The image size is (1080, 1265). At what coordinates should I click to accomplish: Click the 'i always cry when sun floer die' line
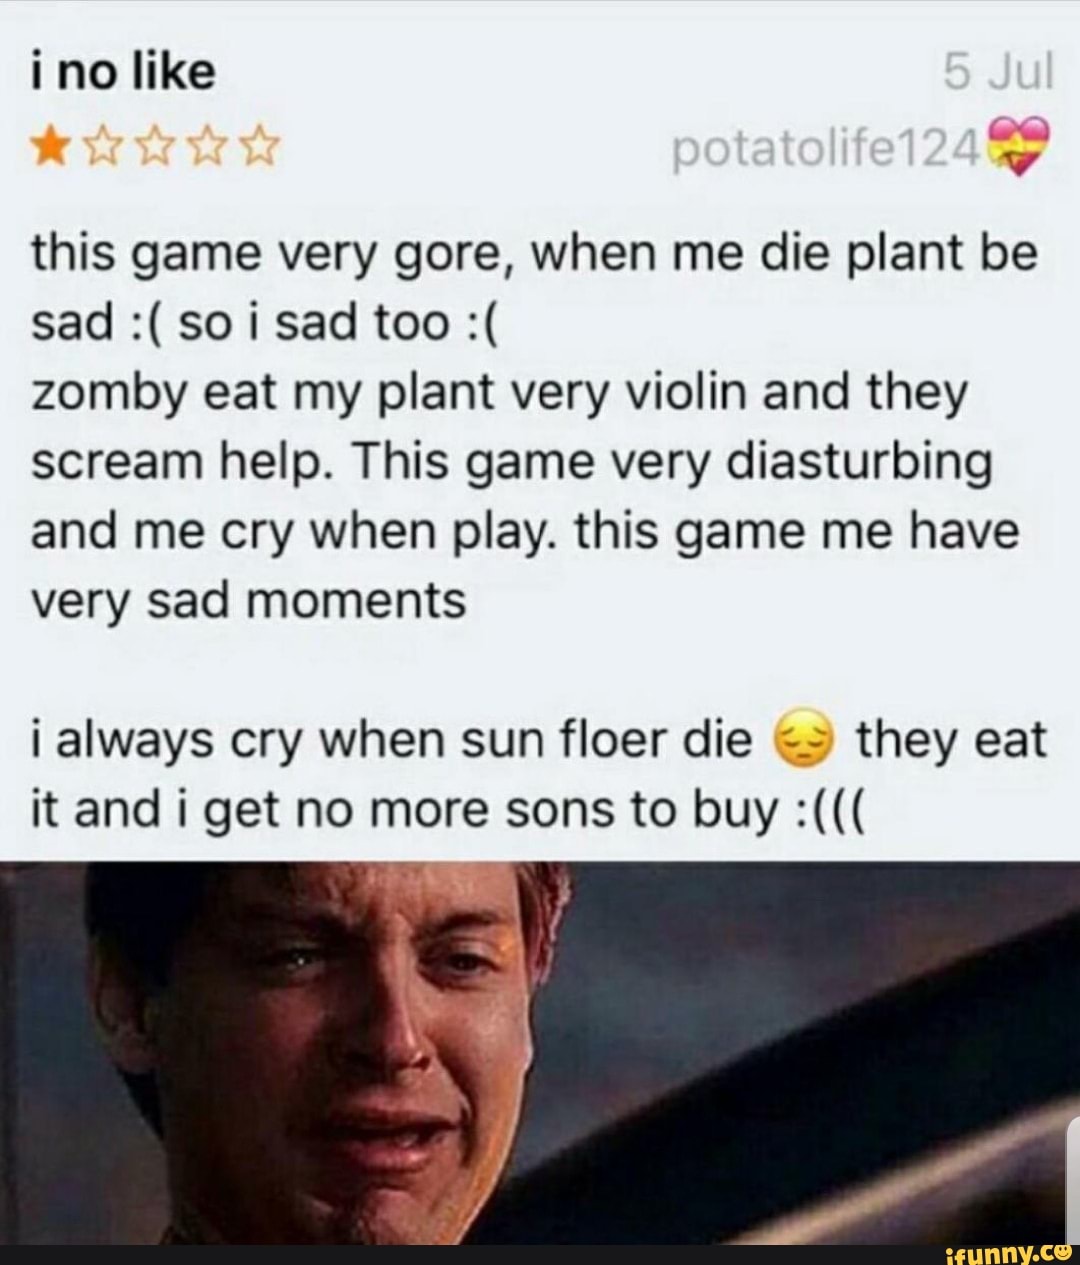392,742
